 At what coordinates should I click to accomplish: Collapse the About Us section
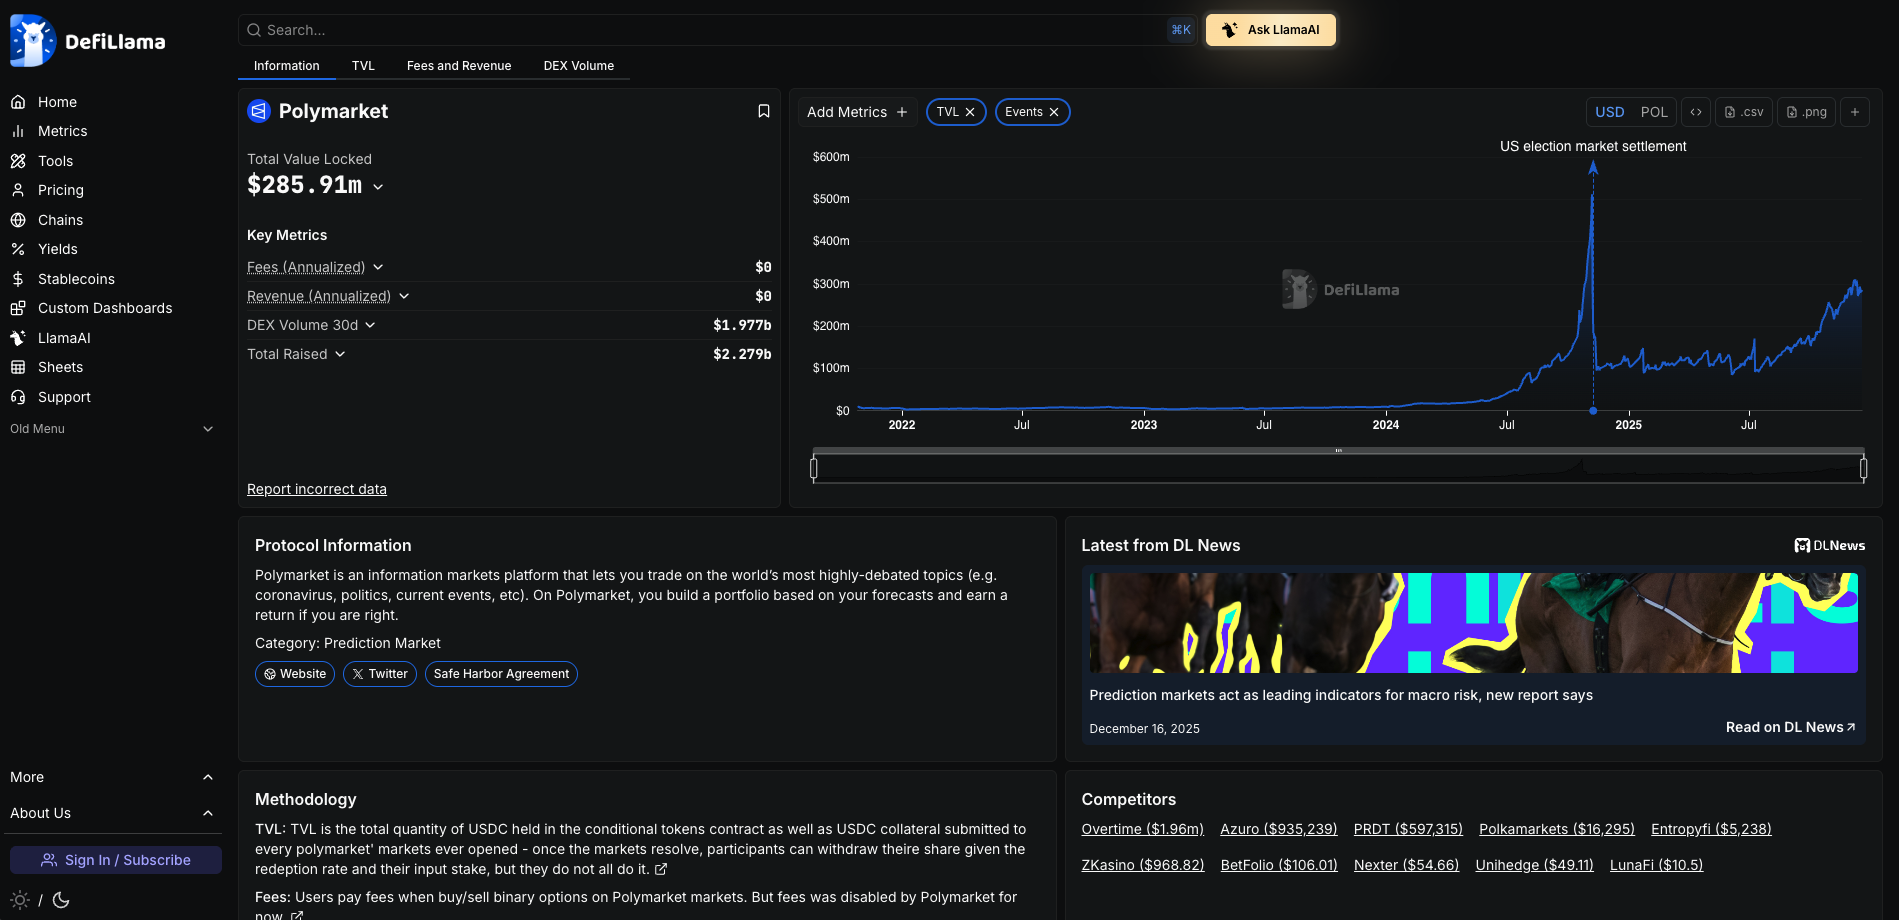[208, 813]
